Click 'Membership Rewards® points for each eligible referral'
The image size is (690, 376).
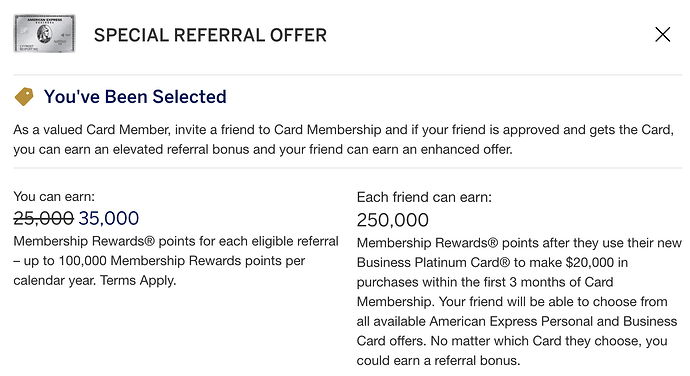pyautogui.click(x=176, y=241)
